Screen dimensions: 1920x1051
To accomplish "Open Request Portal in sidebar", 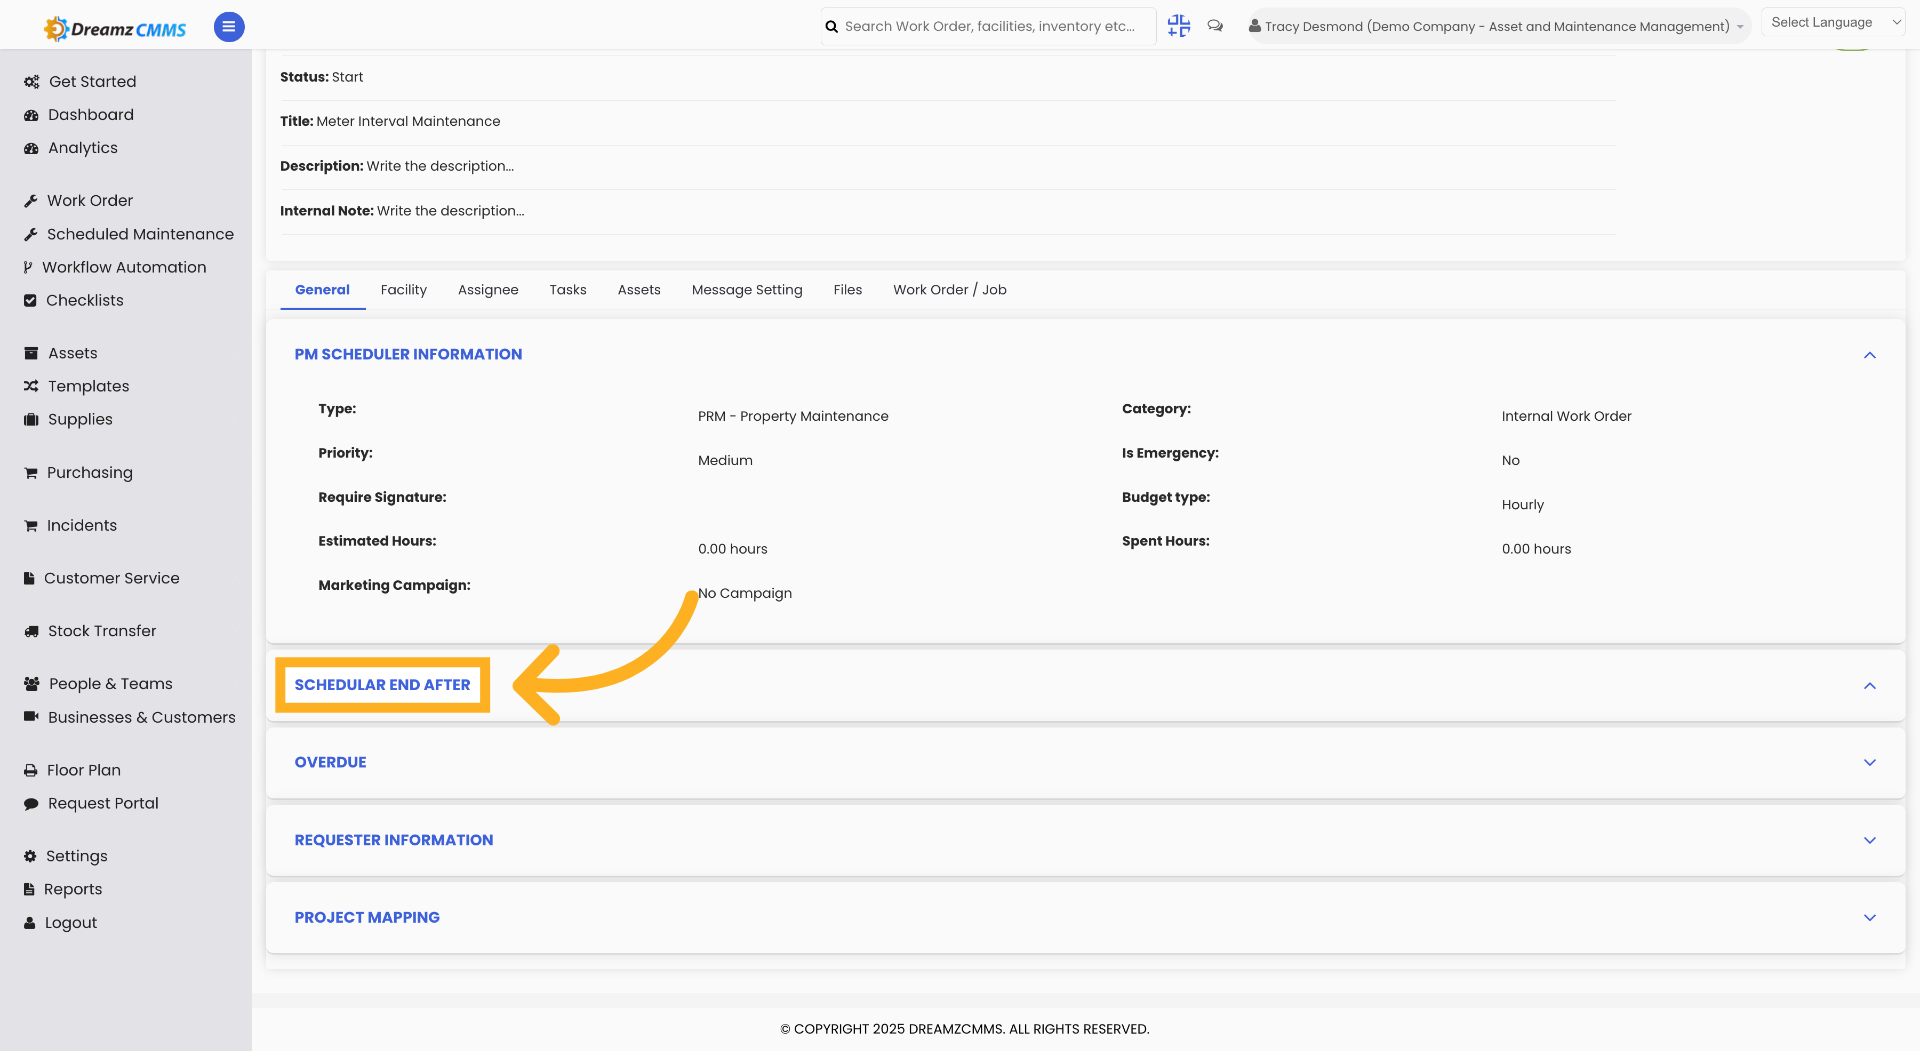I will (103, 803).
